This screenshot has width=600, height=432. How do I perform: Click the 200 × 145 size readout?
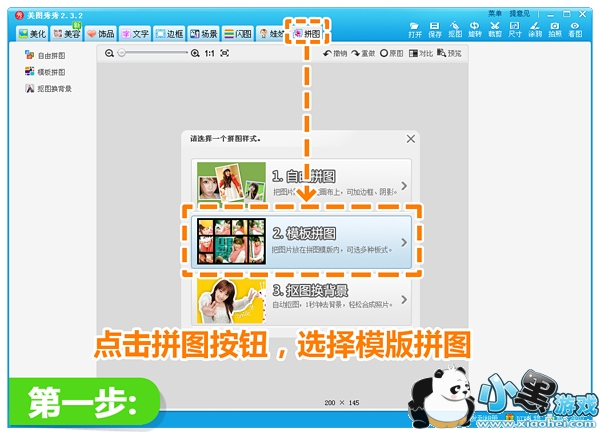click(x=342, y=403)
